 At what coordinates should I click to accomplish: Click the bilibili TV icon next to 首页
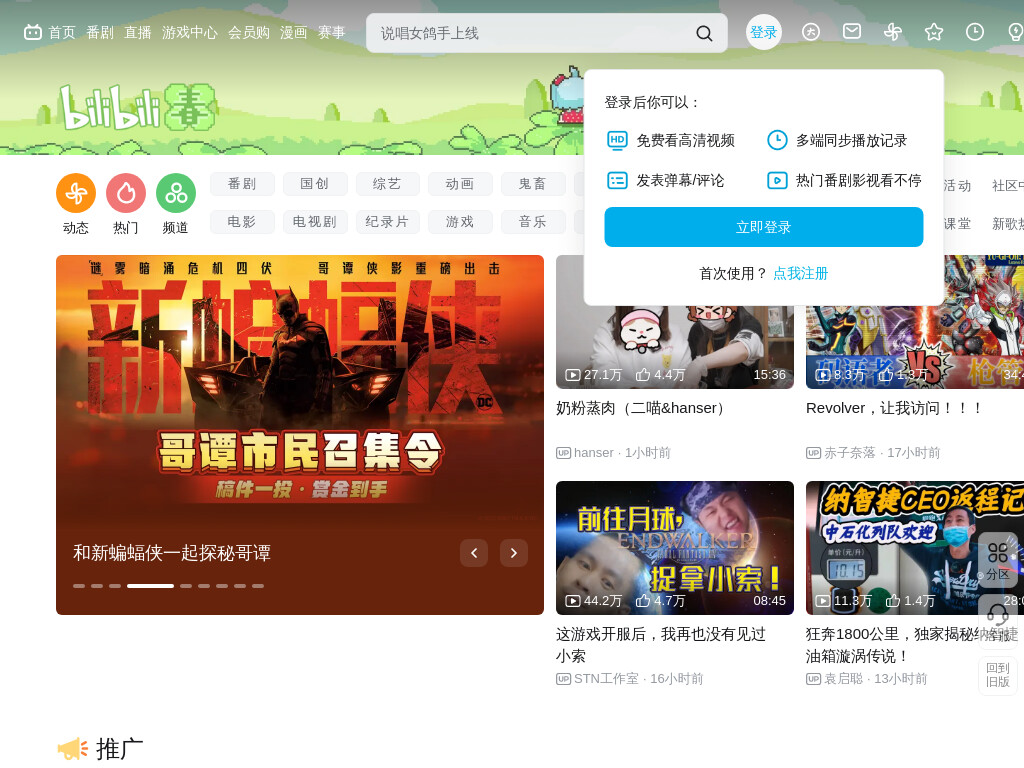coord(33,32)
